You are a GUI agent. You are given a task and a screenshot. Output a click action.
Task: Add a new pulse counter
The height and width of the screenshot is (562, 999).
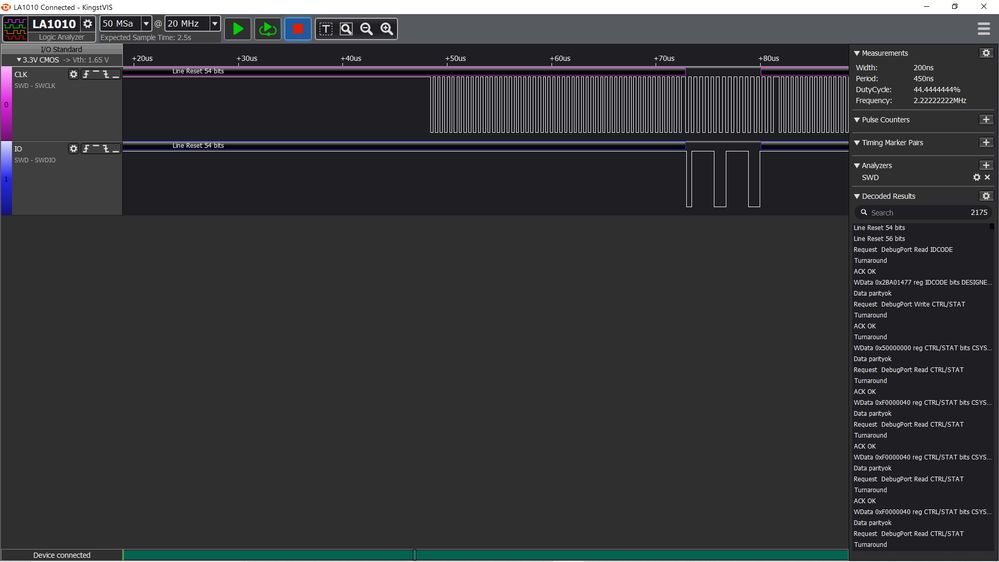pyautogui.click(x=986, y=120)
